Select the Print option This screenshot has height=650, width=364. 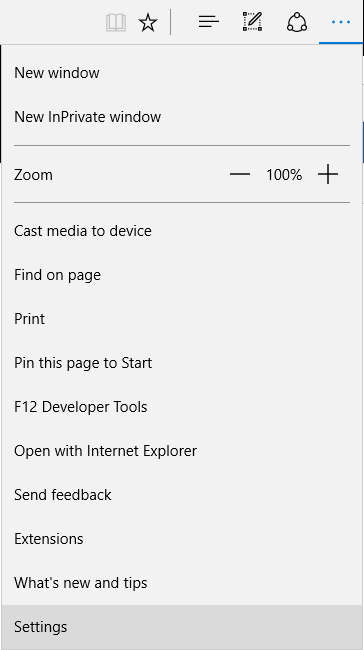(x=182, y=319)
